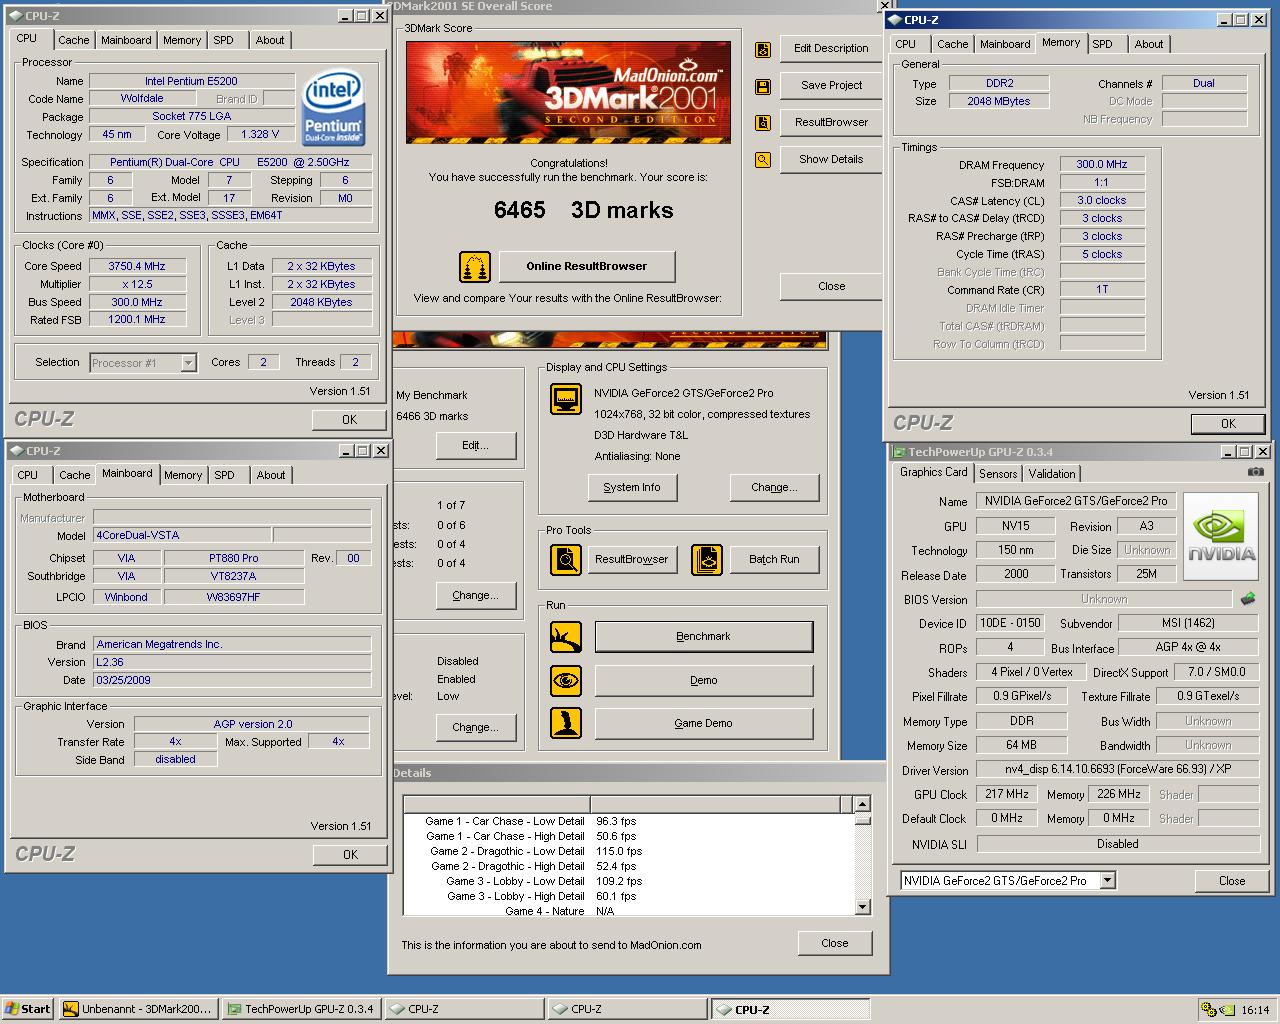Click the Benchmark run icon
Image resolution: width=1280 pixels, height=1024 pixels.
(566, 637)
